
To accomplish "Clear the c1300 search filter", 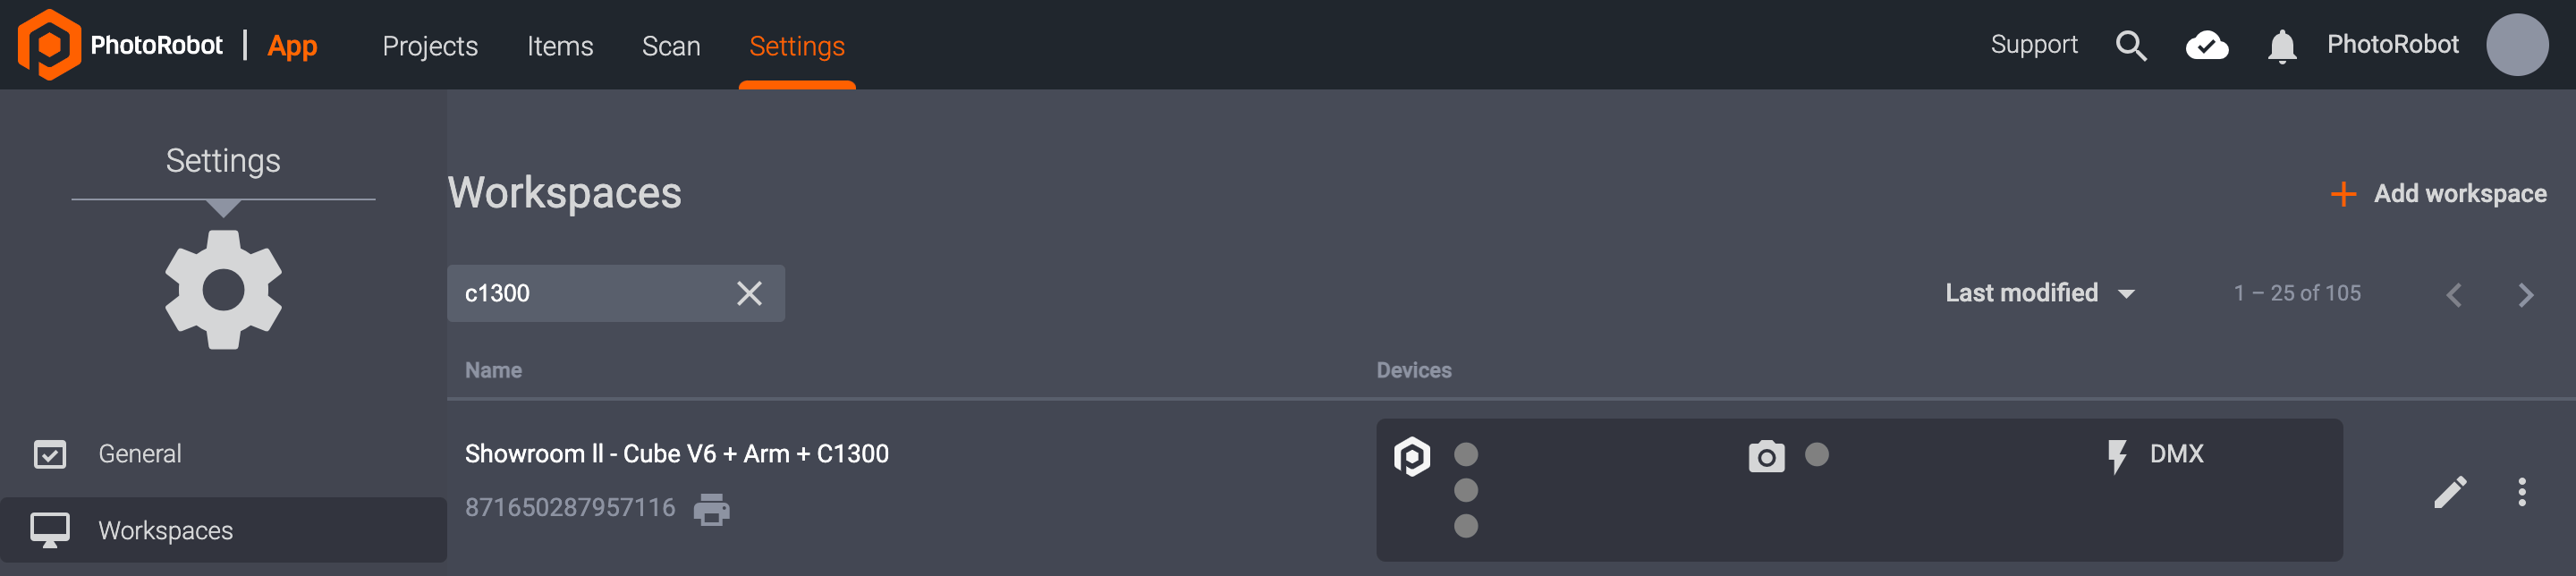I will pos(749,293).
